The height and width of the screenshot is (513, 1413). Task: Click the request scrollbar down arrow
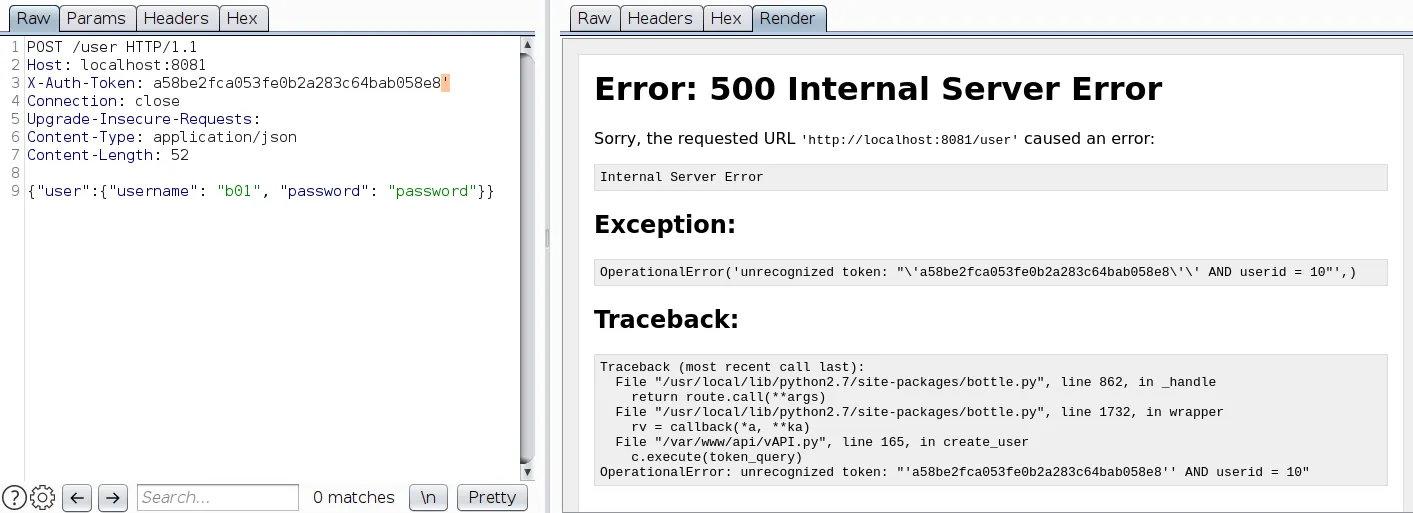tap(528, 472)
